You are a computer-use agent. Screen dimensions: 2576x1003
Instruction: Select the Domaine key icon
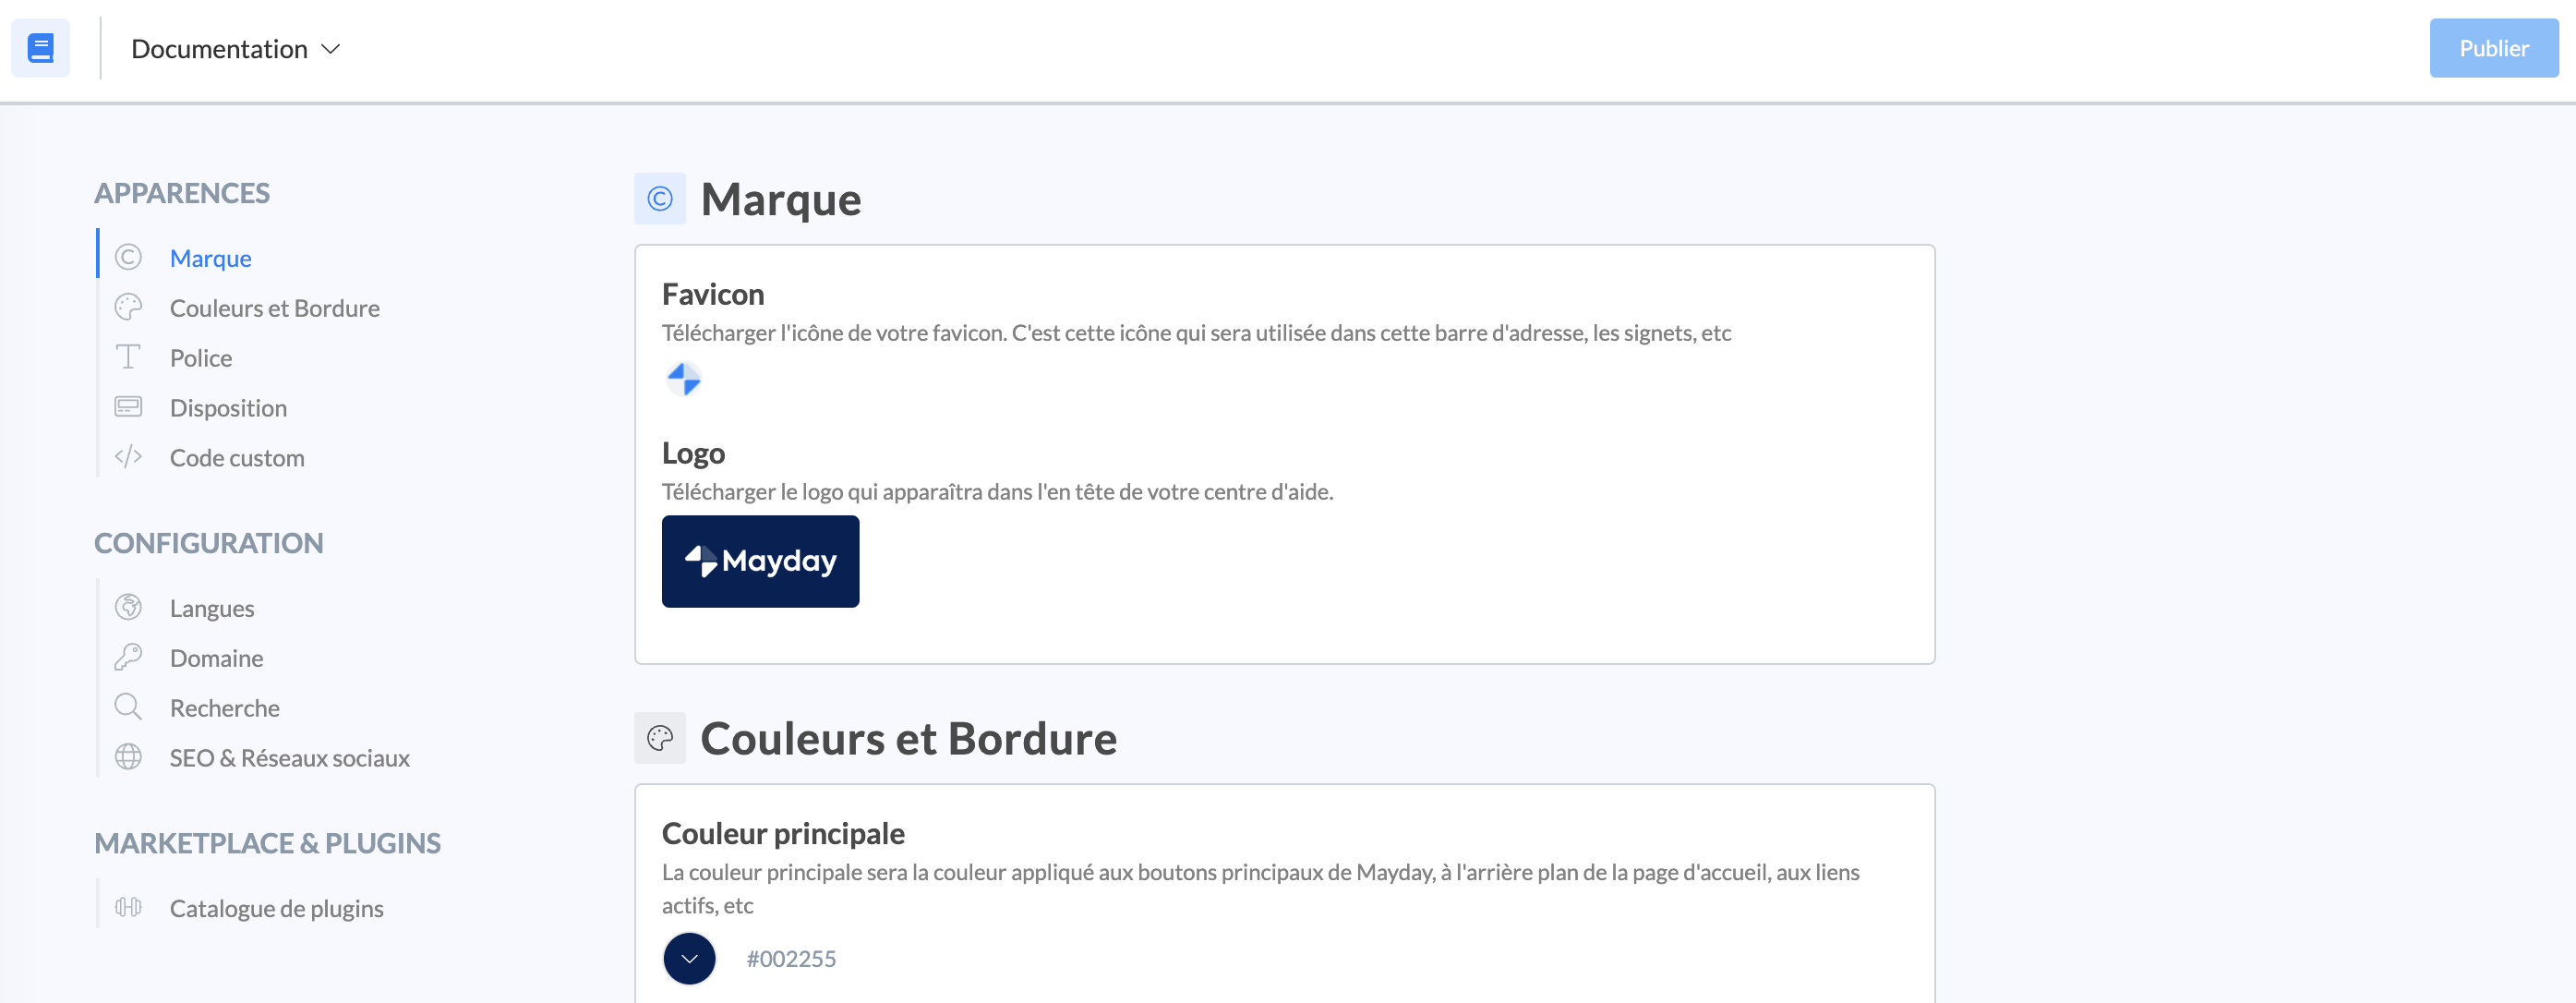point(128,657)
